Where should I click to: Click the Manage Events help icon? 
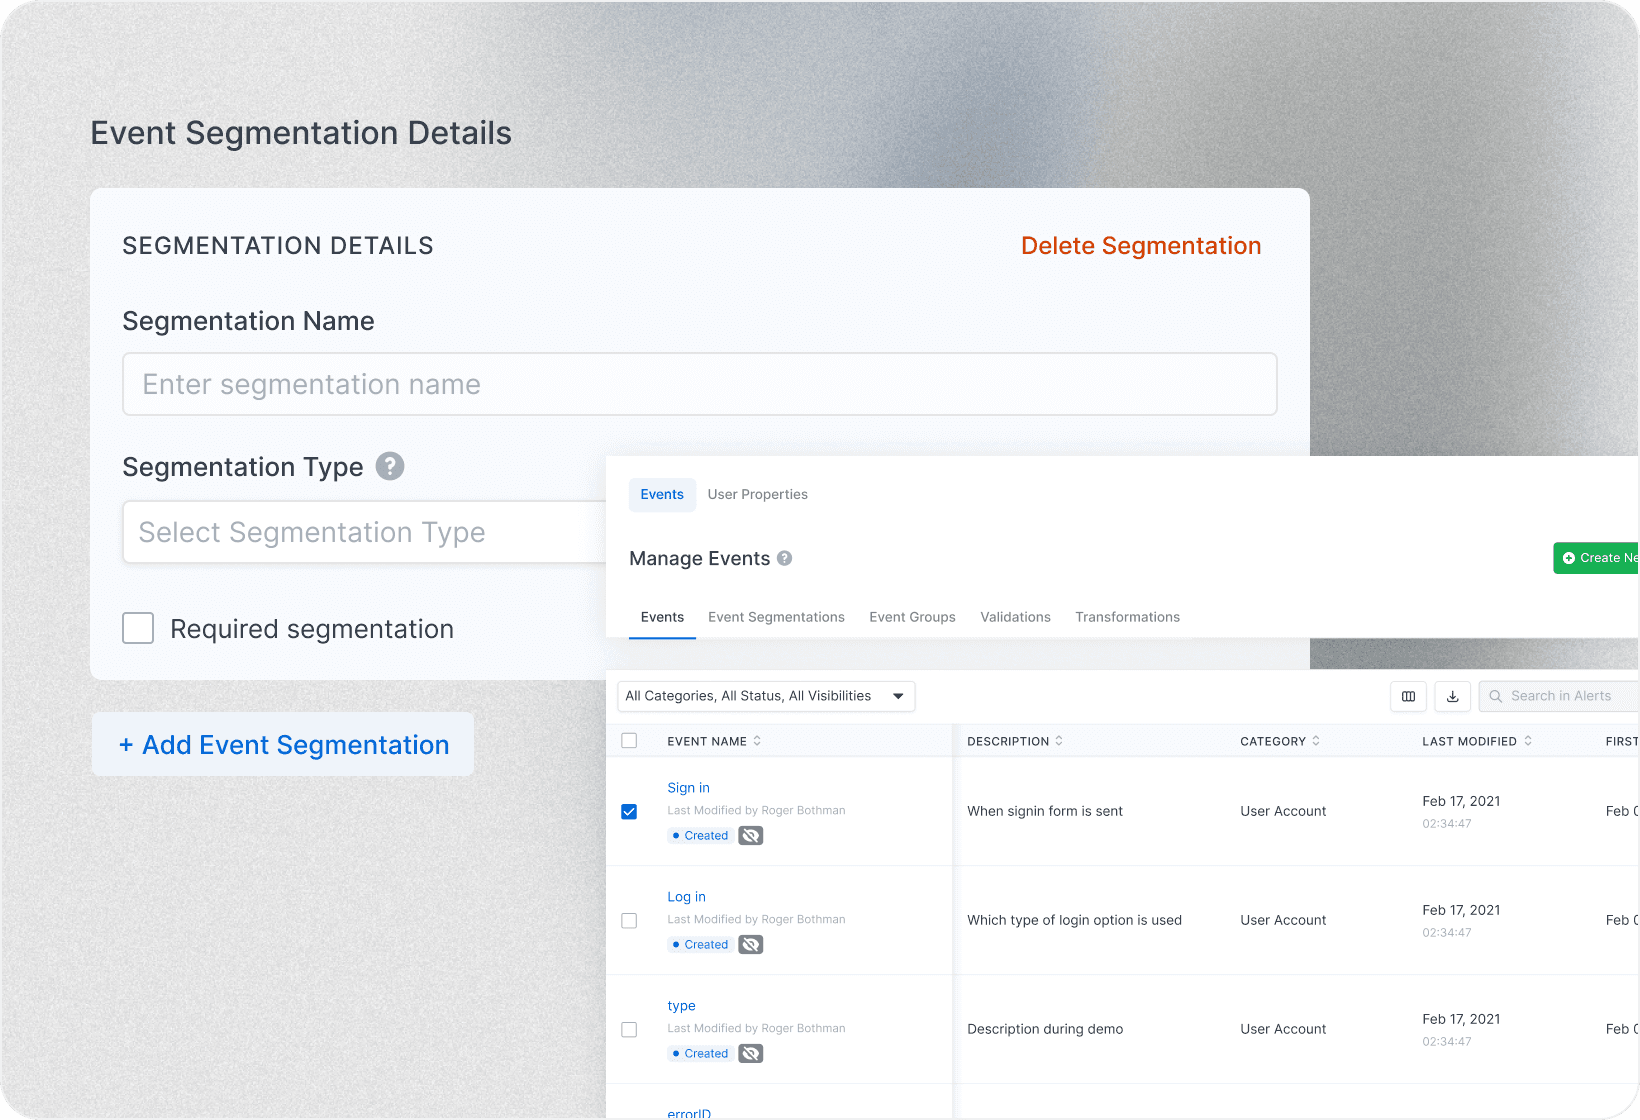point(785,558)
